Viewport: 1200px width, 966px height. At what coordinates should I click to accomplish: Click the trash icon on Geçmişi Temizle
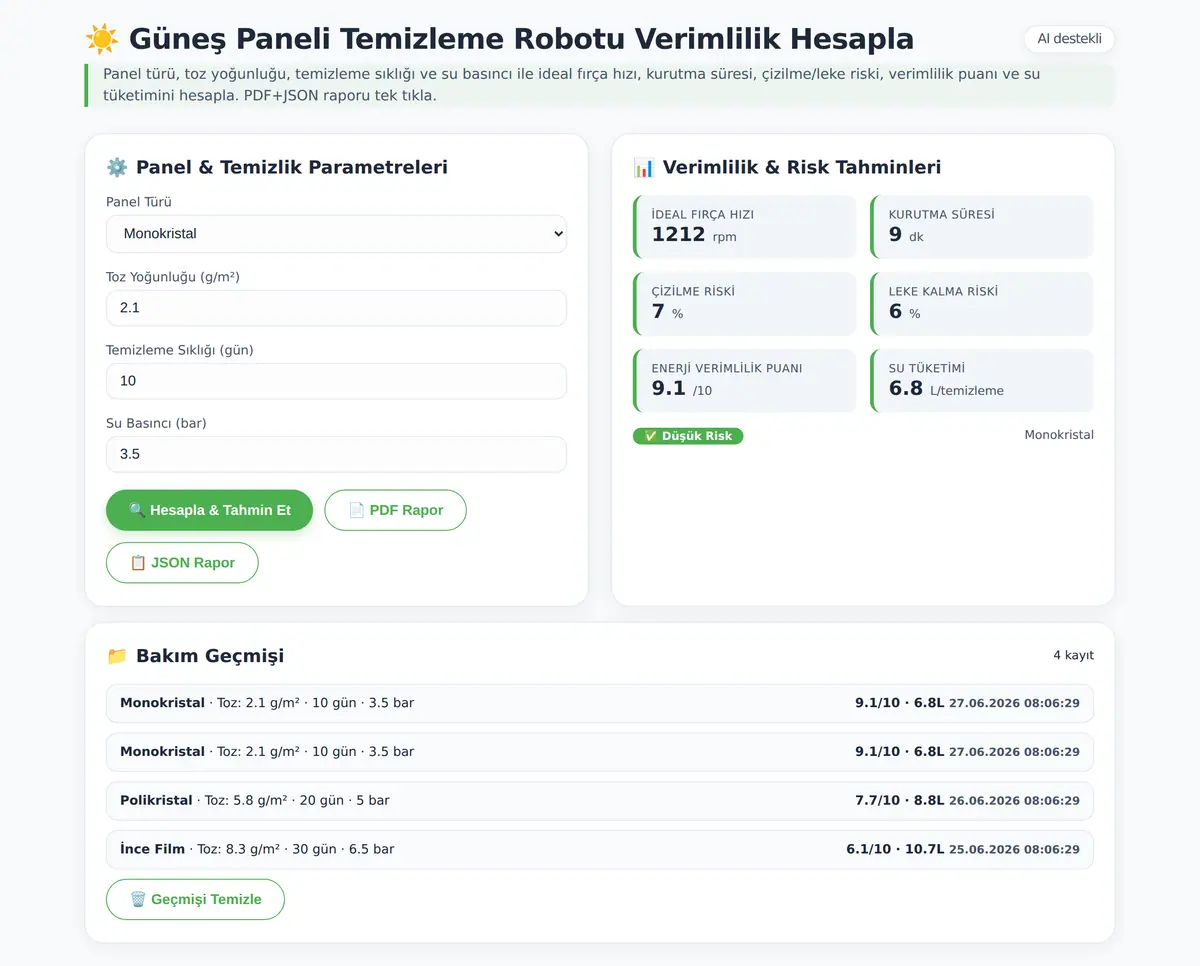click(x=138, y=899)
